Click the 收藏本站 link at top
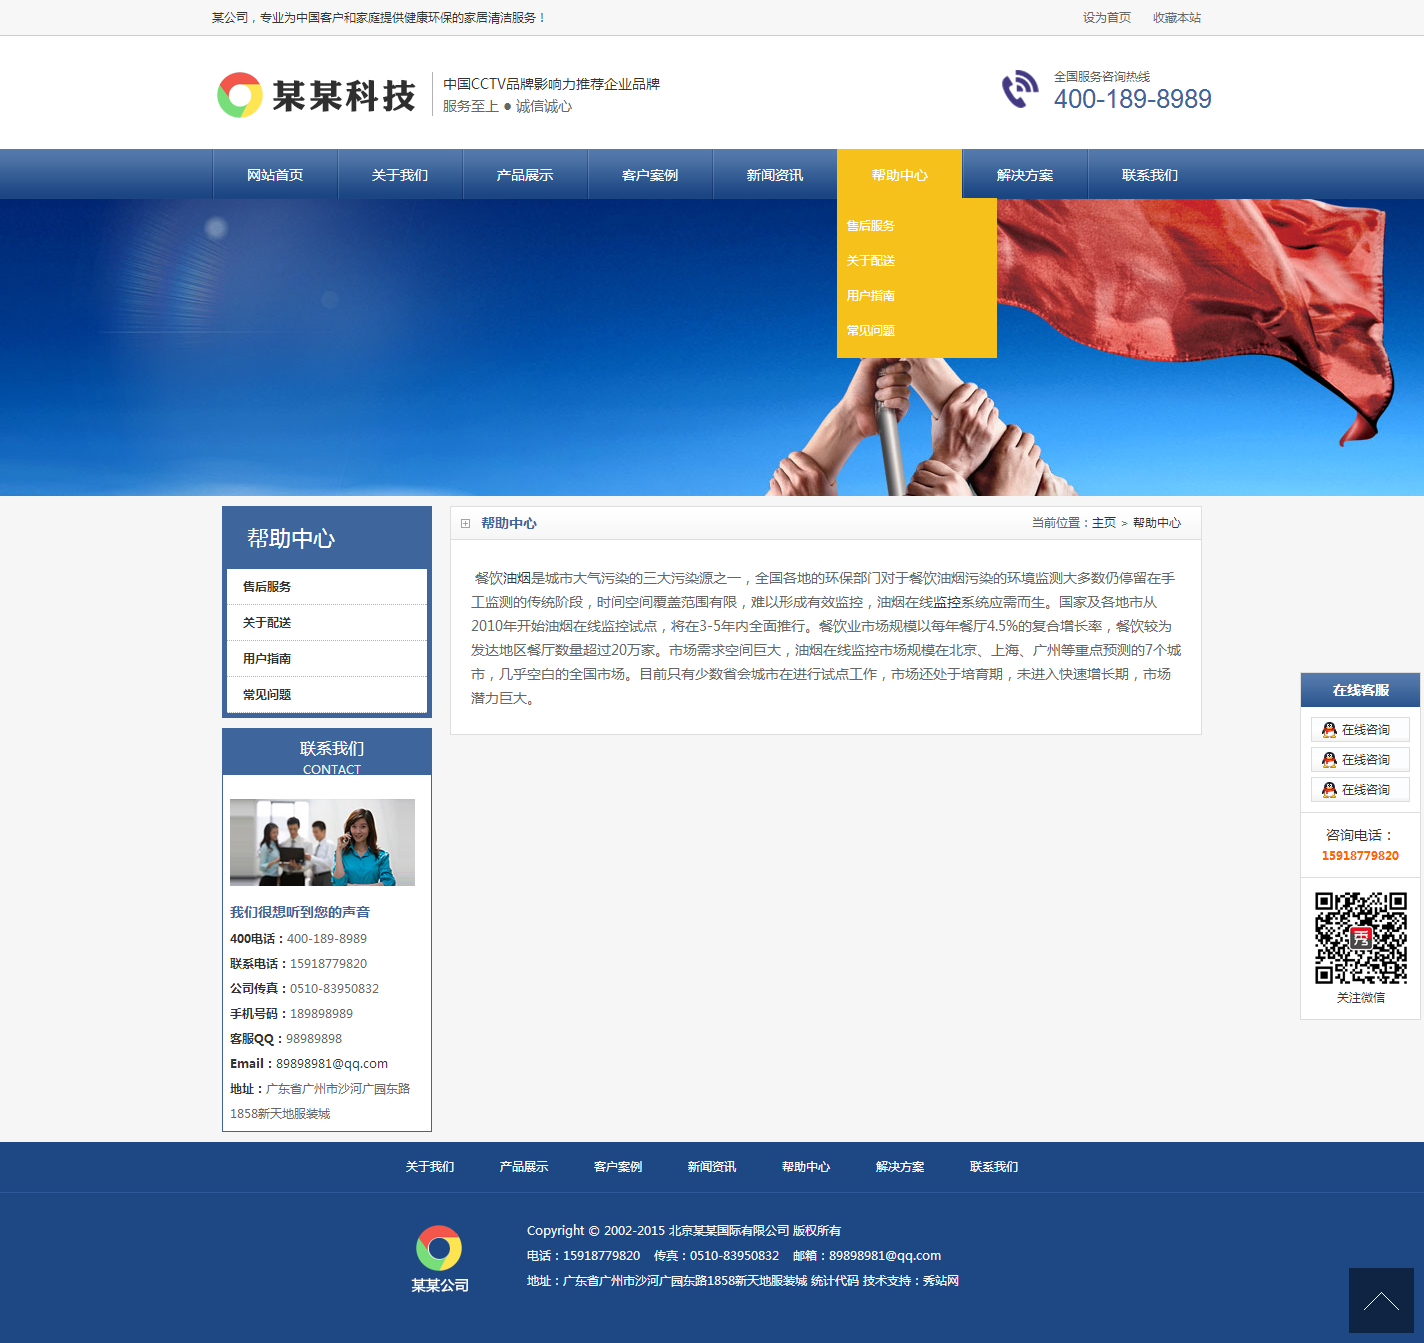The width and height of the screenshot is (1424, 1343). coord(1176,18)
